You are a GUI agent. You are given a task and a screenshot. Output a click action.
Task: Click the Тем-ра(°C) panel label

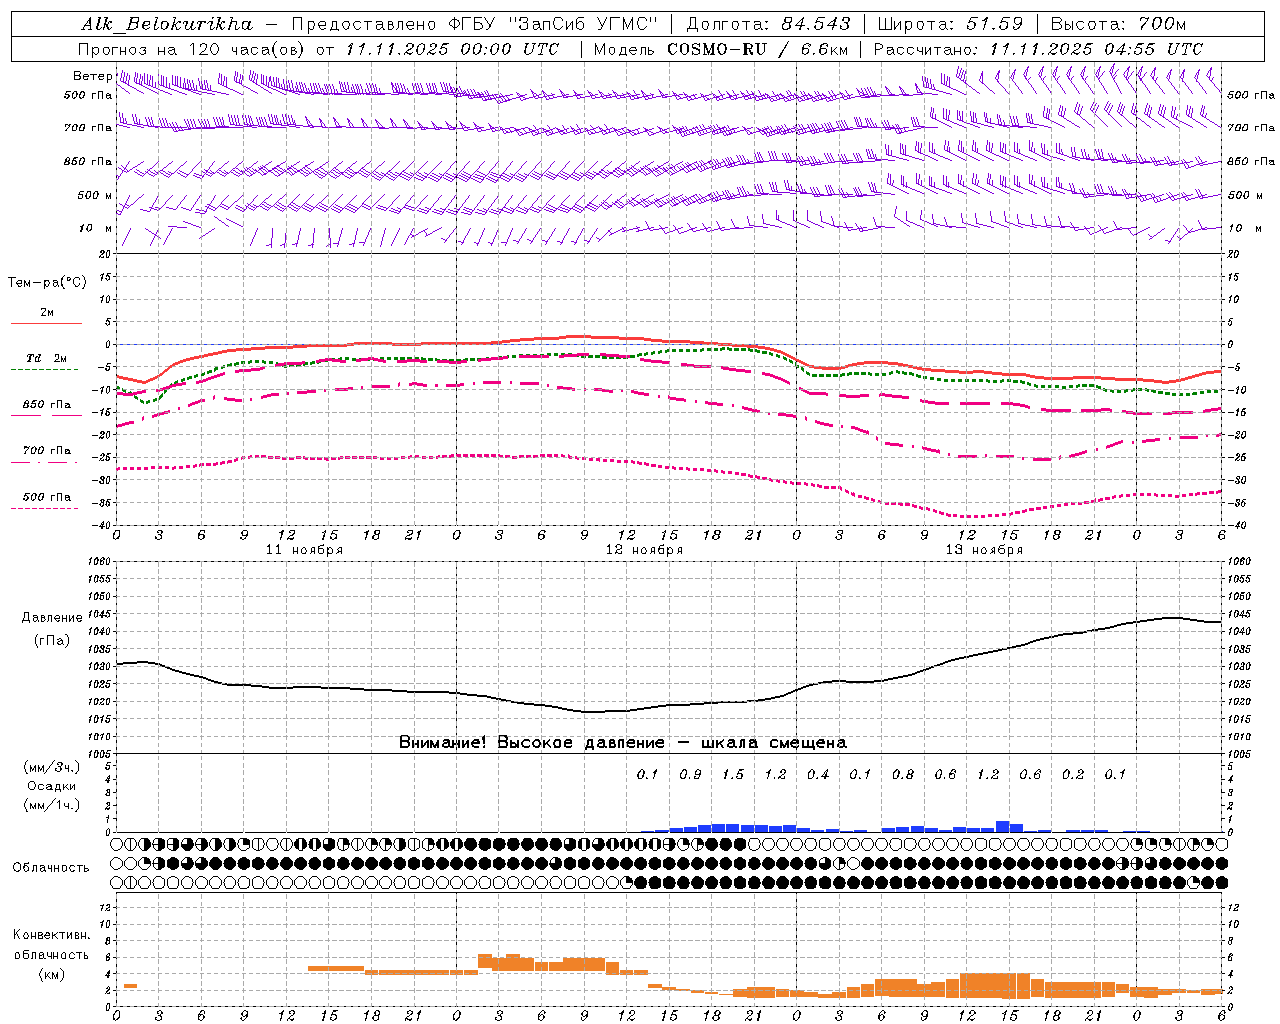(x=47, y=283)
